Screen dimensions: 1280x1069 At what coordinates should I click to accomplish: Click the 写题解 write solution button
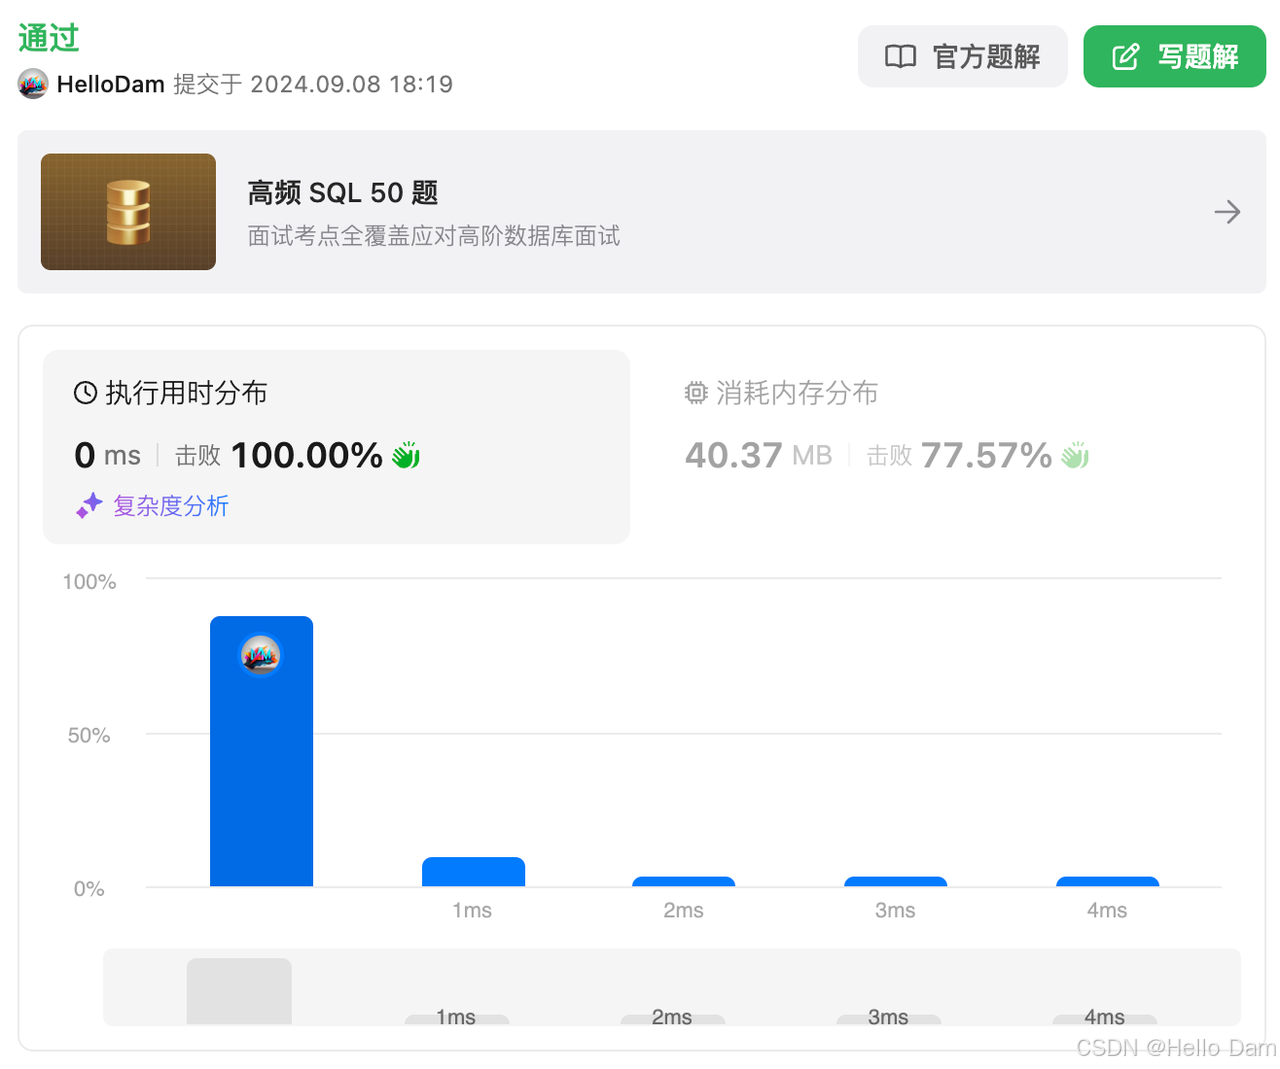[1174, 56]
